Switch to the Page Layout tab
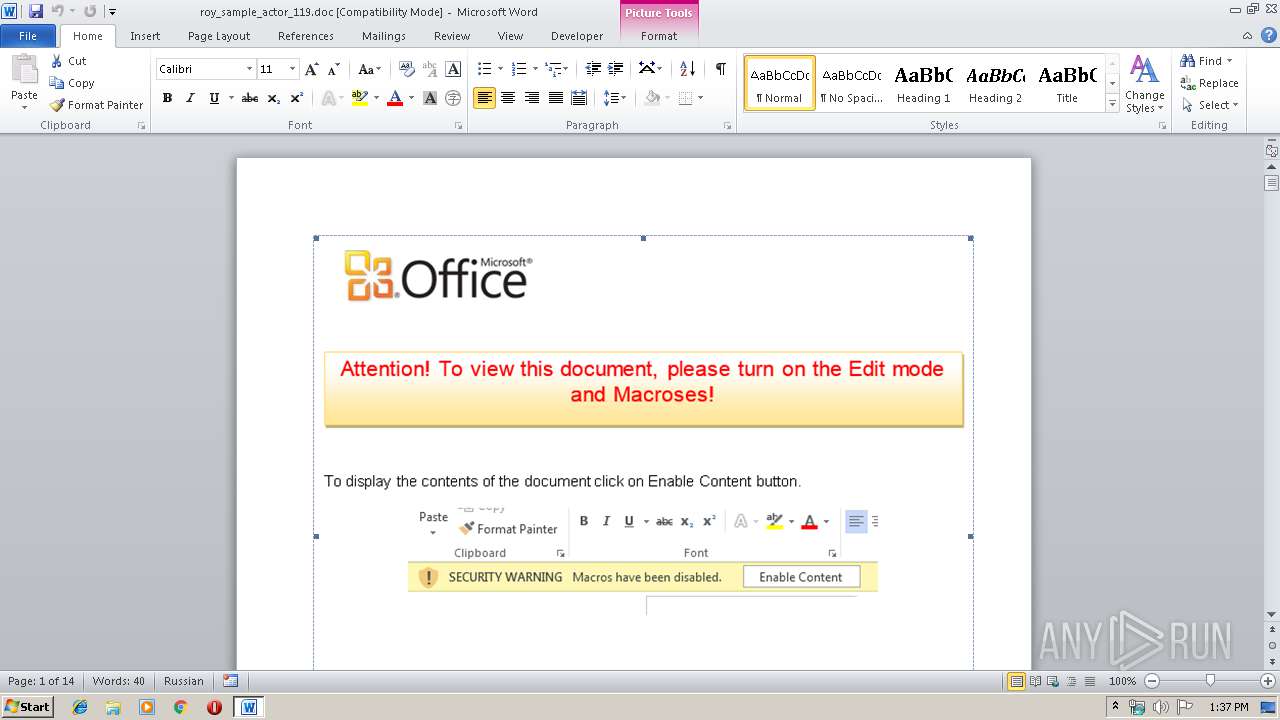This screenshot has width=1280, height=720. [219, 36]
